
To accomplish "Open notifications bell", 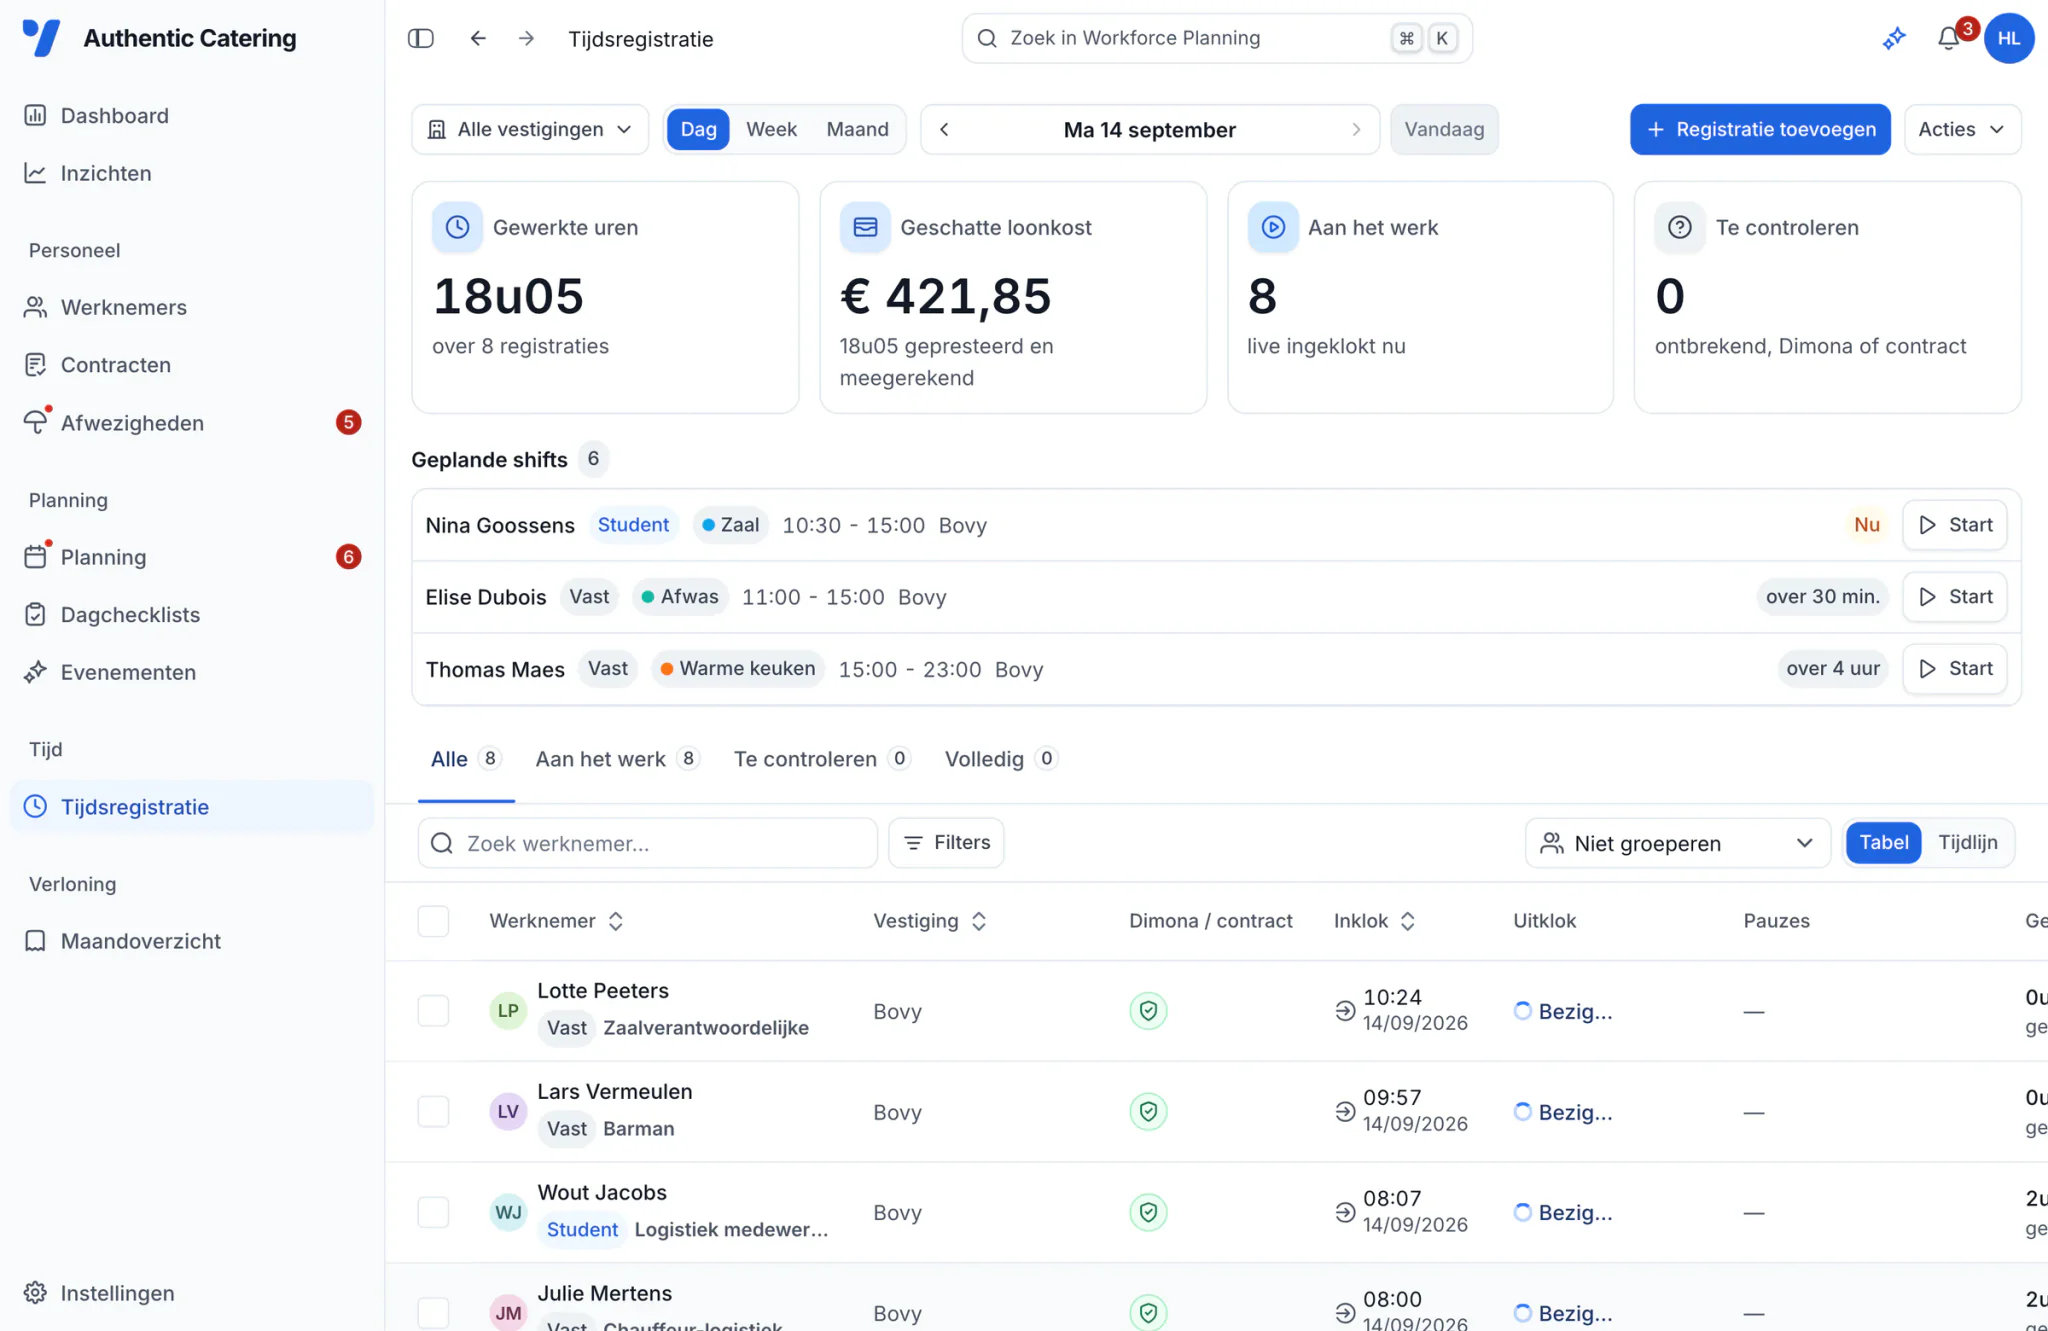I will point(1948,38).
